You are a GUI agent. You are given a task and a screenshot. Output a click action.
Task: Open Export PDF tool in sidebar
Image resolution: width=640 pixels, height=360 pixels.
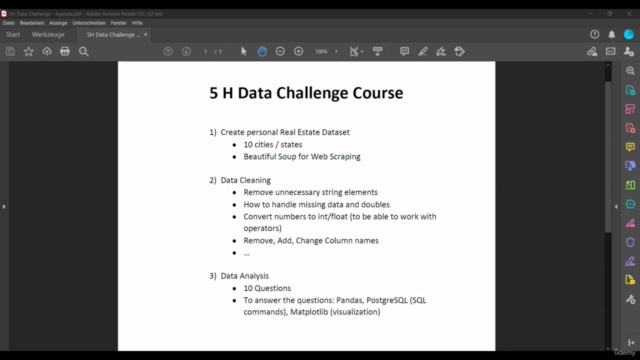coord(630,90)
